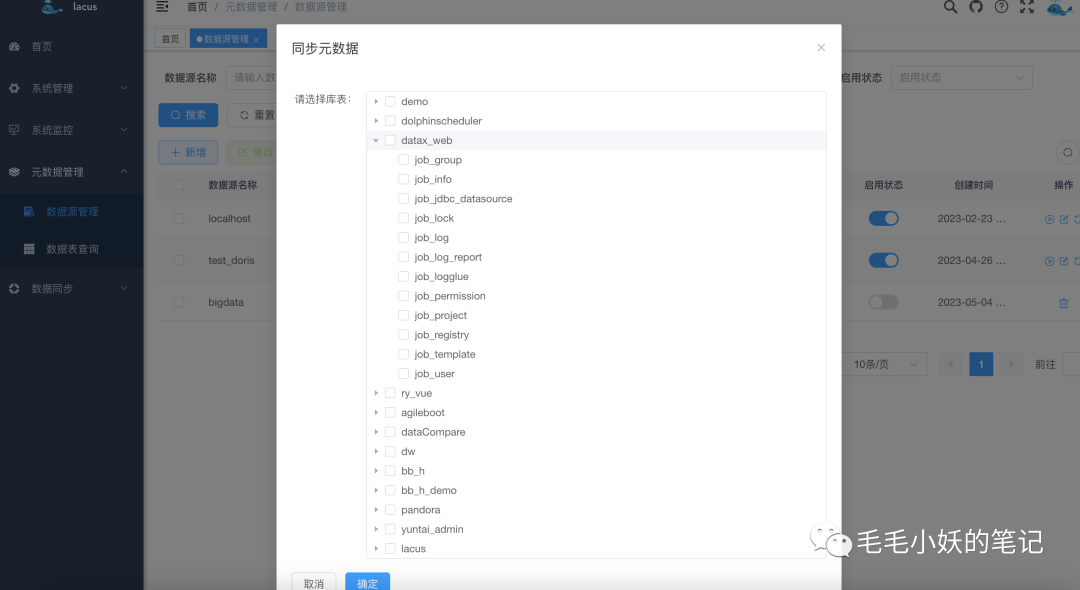Expand the ry_vue tree node
The width and height of the screenshot is (1080, 590).
376,393
